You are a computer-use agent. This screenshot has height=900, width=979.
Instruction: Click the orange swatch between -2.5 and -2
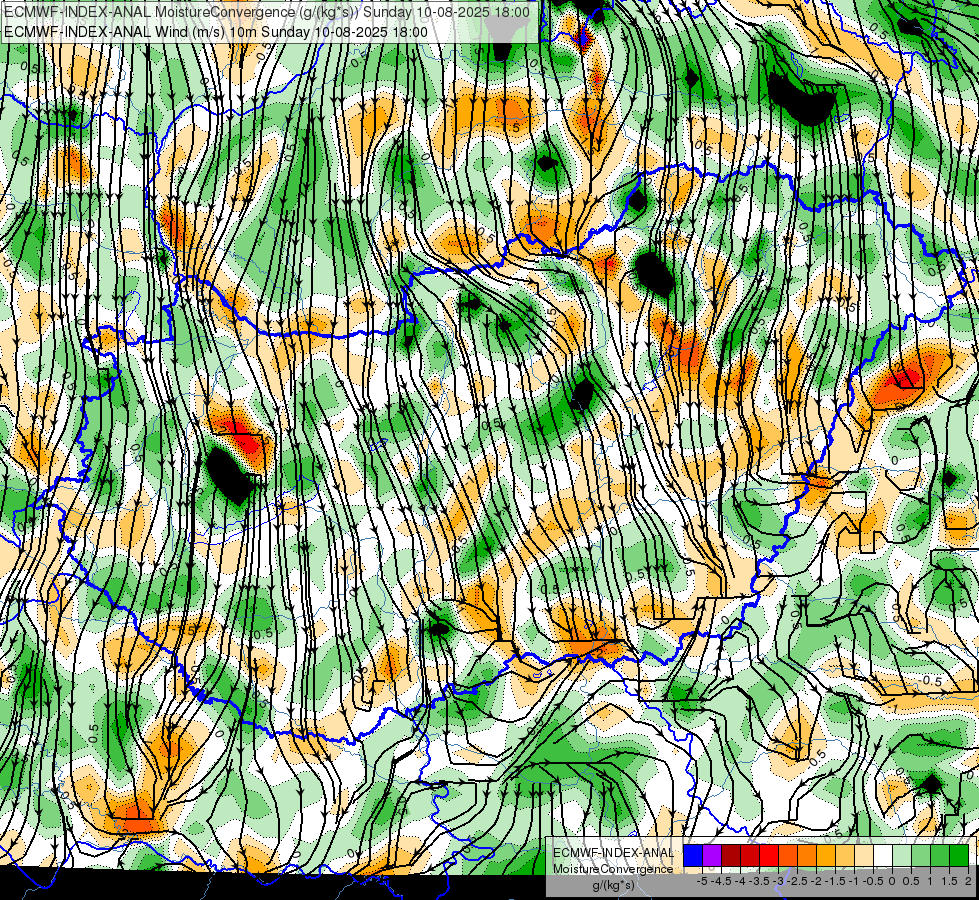pos(807,856)
